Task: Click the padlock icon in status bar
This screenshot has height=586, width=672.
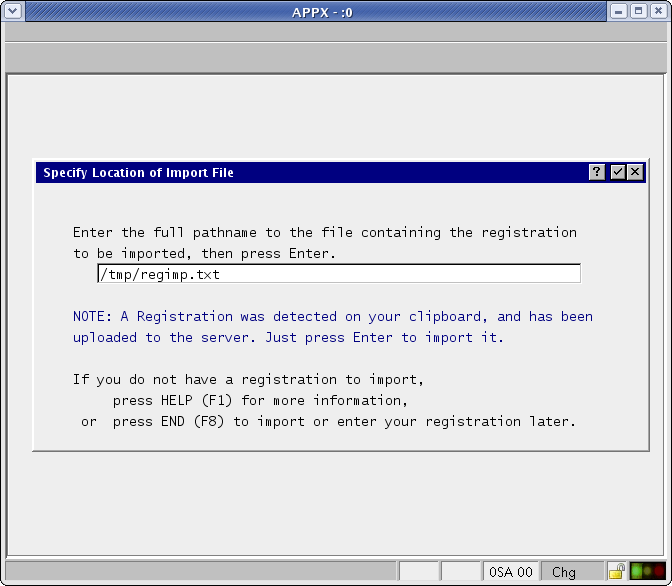Action: pos(617,572)
